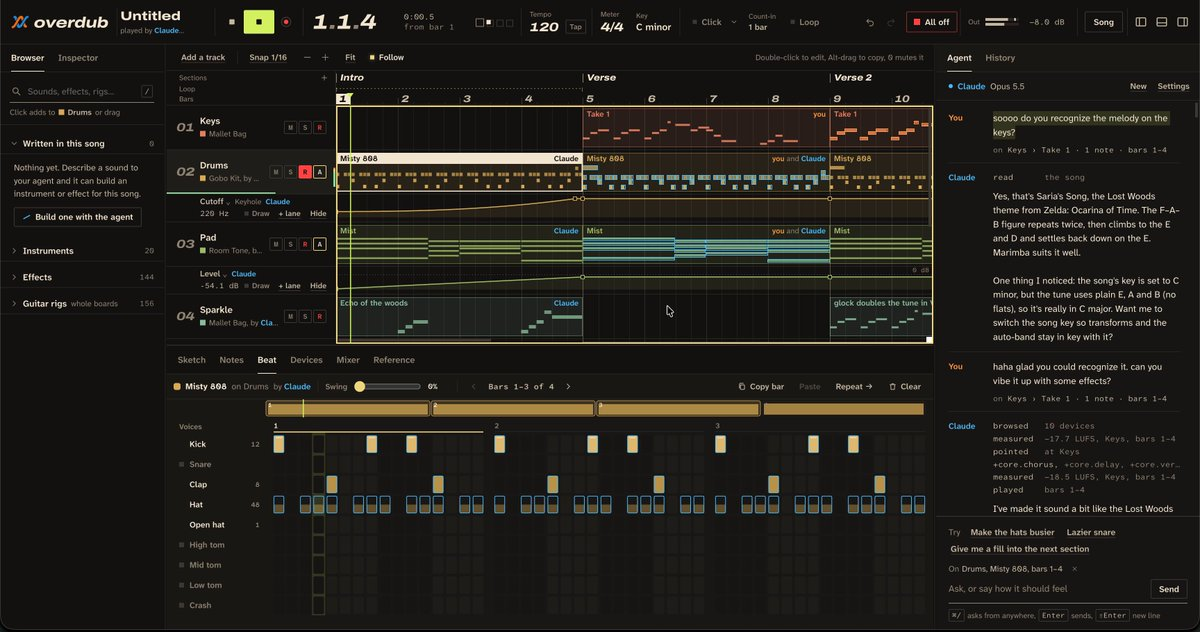Click the record button in the transport
The height and width of the screenshot is (632, 1200).
coord(286,22)
